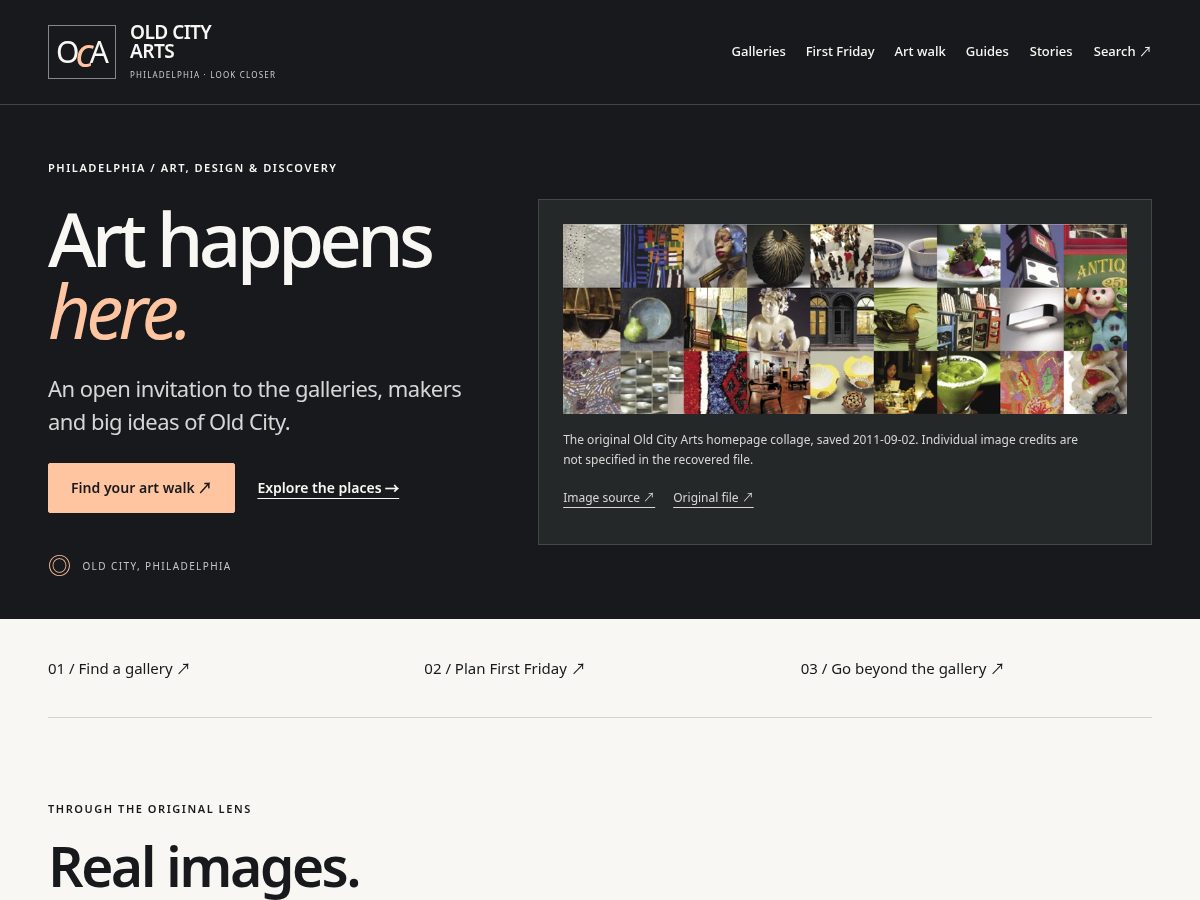Click the concentric circle location icon
This screenshot has width=1200, height=900.
click(x=60, y=566)
